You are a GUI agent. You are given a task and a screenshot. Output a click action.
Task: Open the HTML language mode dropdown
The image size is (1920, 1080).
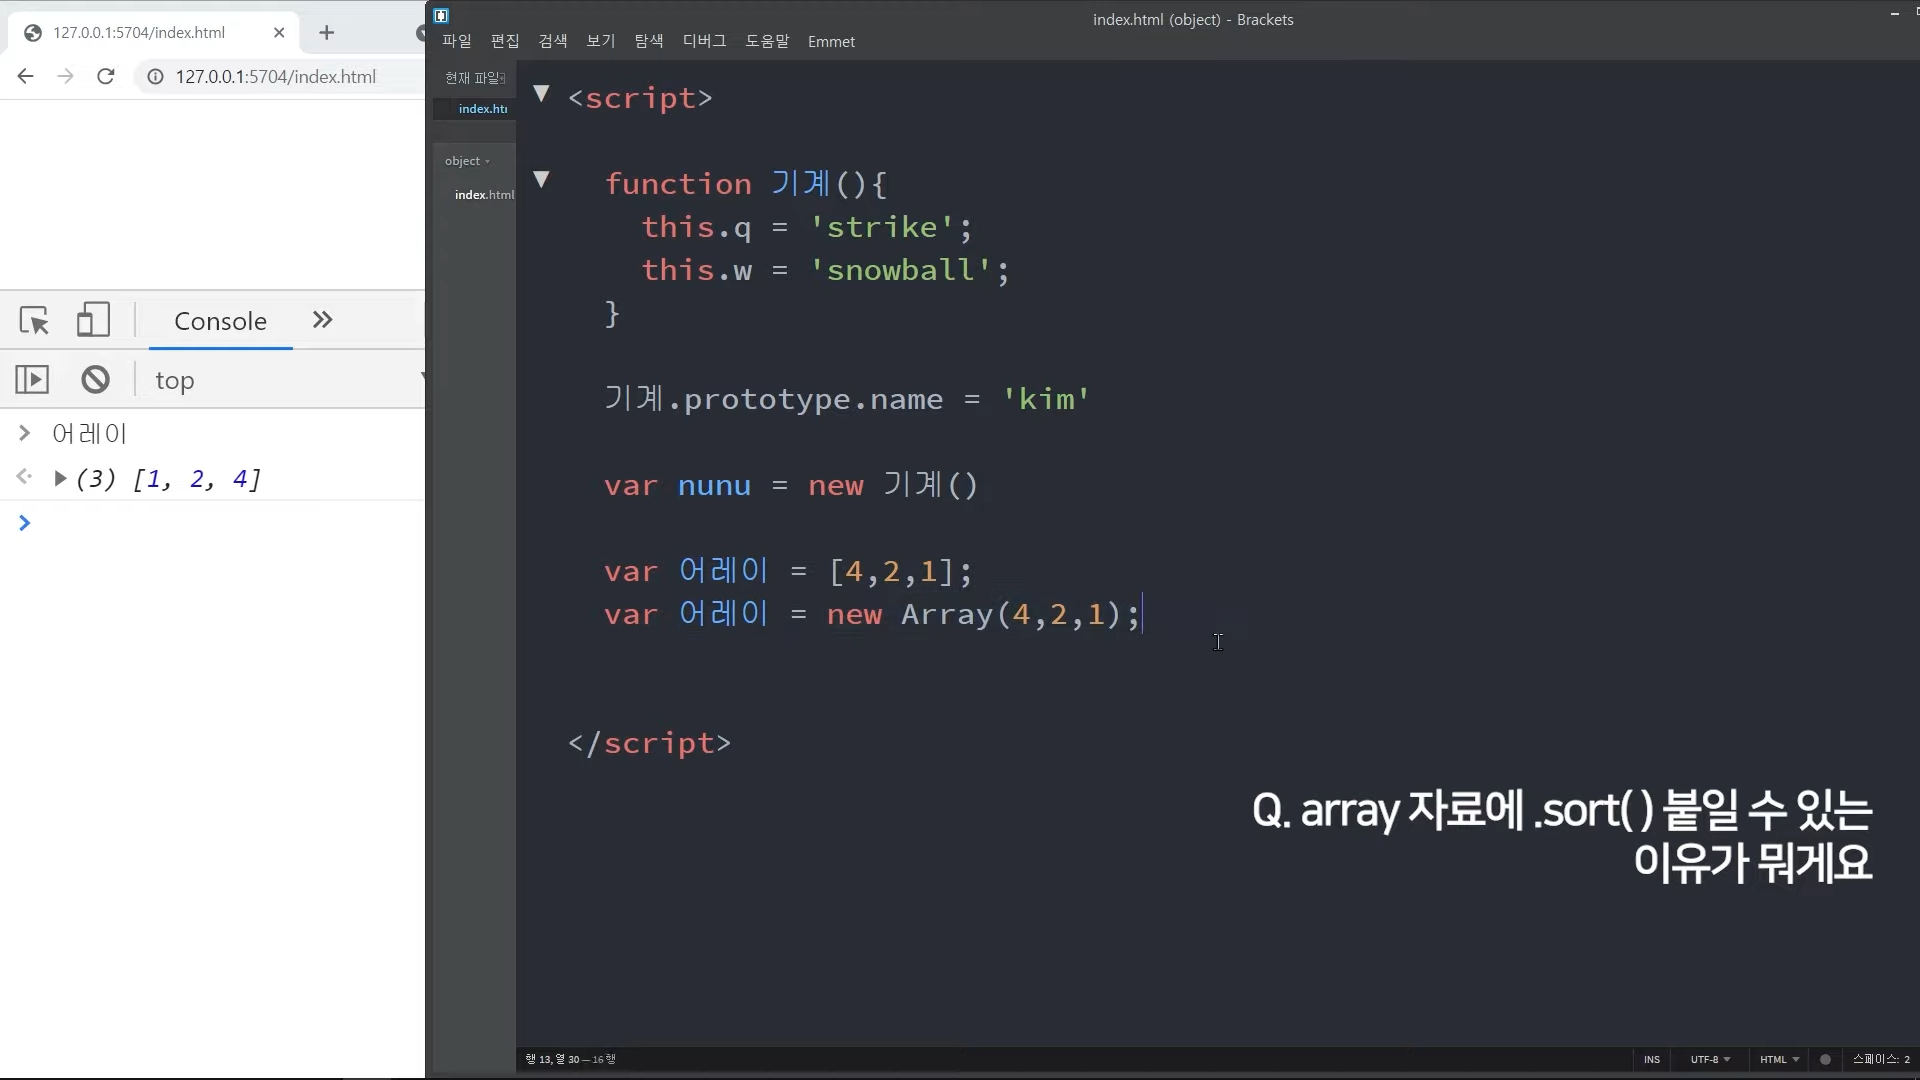coord(1779,1059)
